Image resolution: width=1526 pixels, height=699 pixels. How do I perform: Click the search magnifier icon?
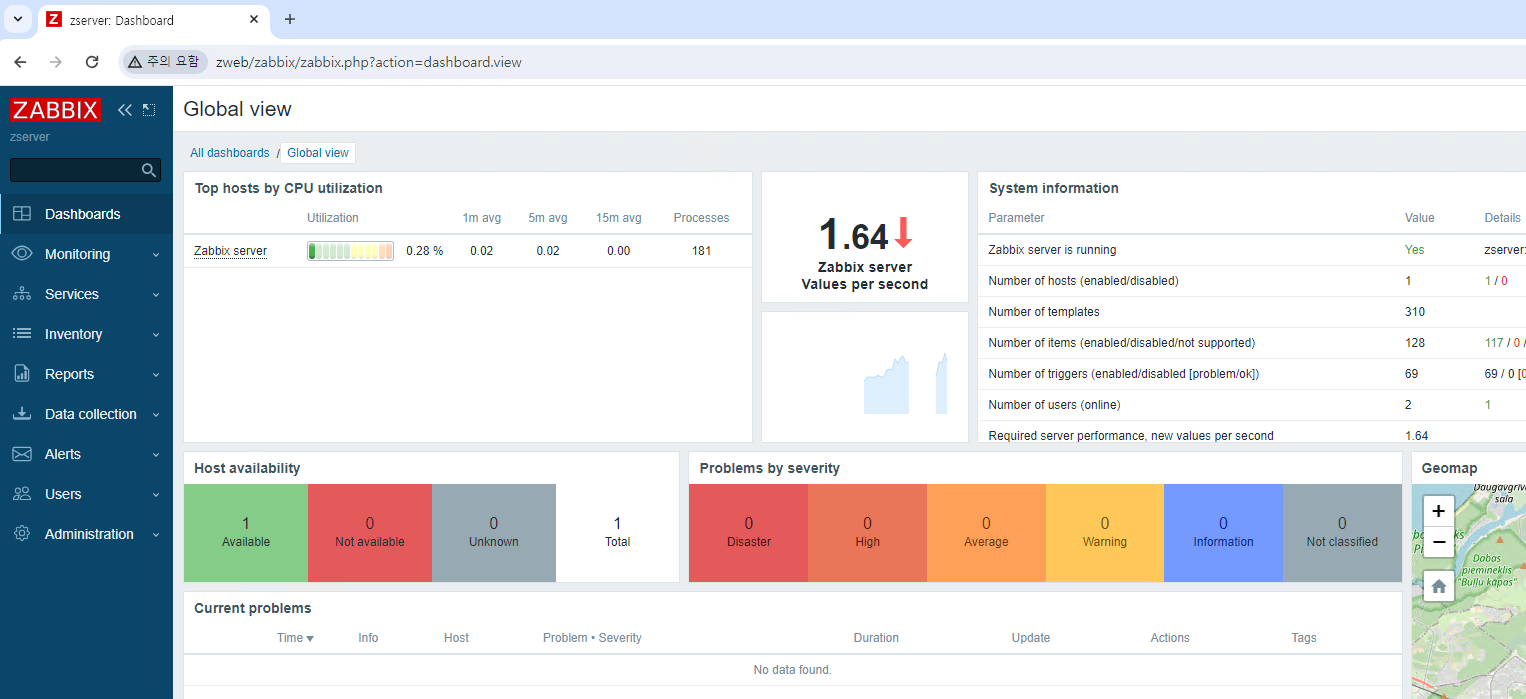point(149,170)
